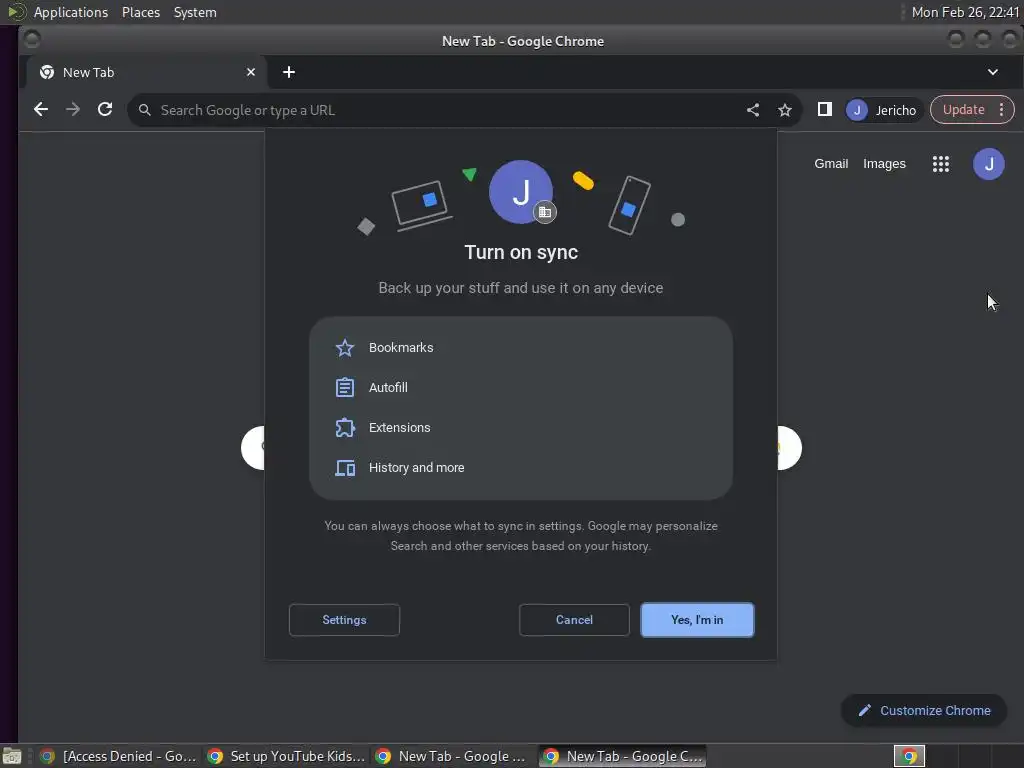Image resolution: width=1024 pixels, height=768 pixels.
Task: Click the Bookmarks text in the sync list
Action: coord(401,348)
